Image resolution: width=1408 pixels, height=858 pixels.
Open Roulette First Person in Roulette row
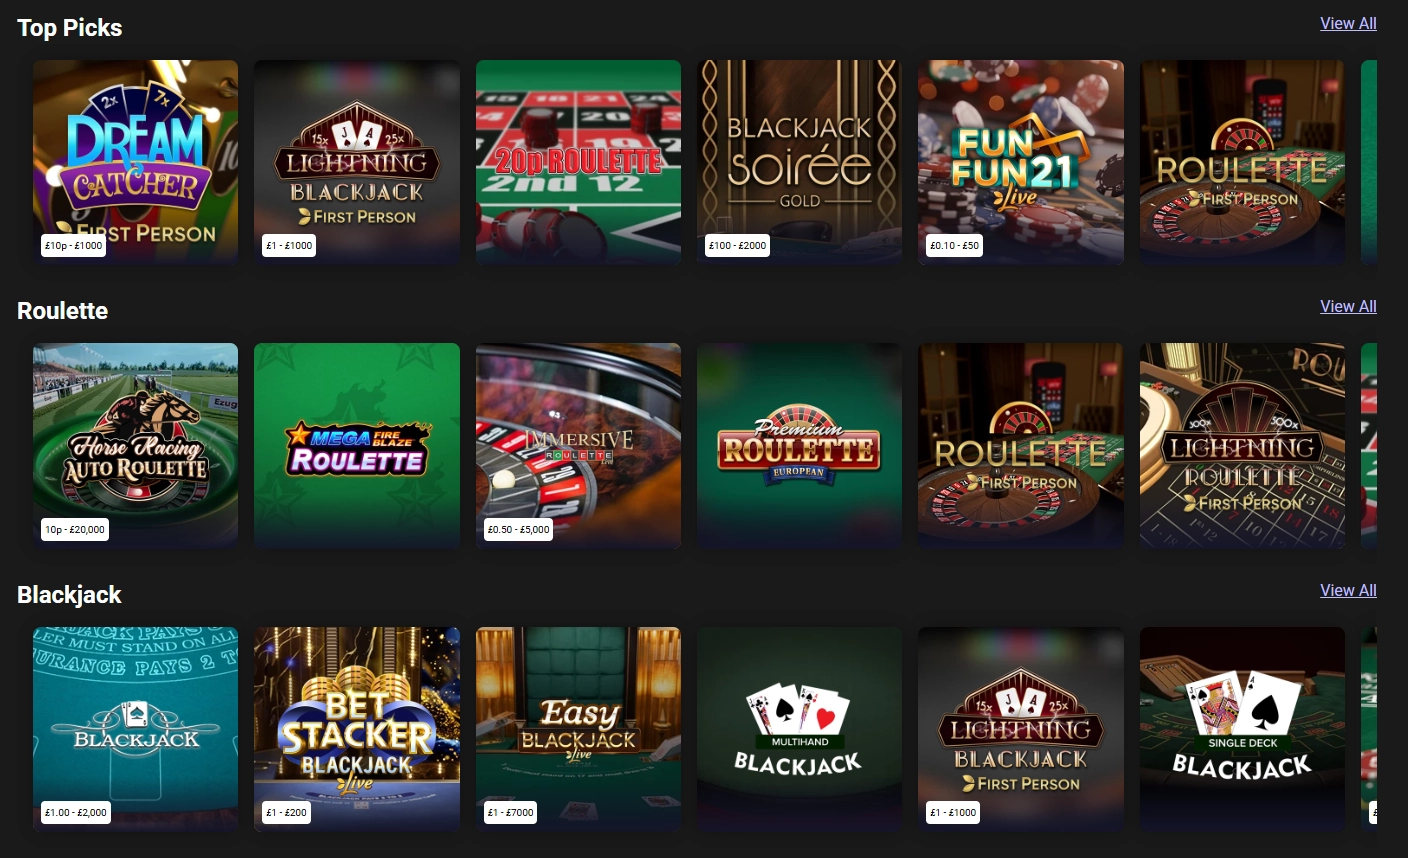click(1021, 446)
